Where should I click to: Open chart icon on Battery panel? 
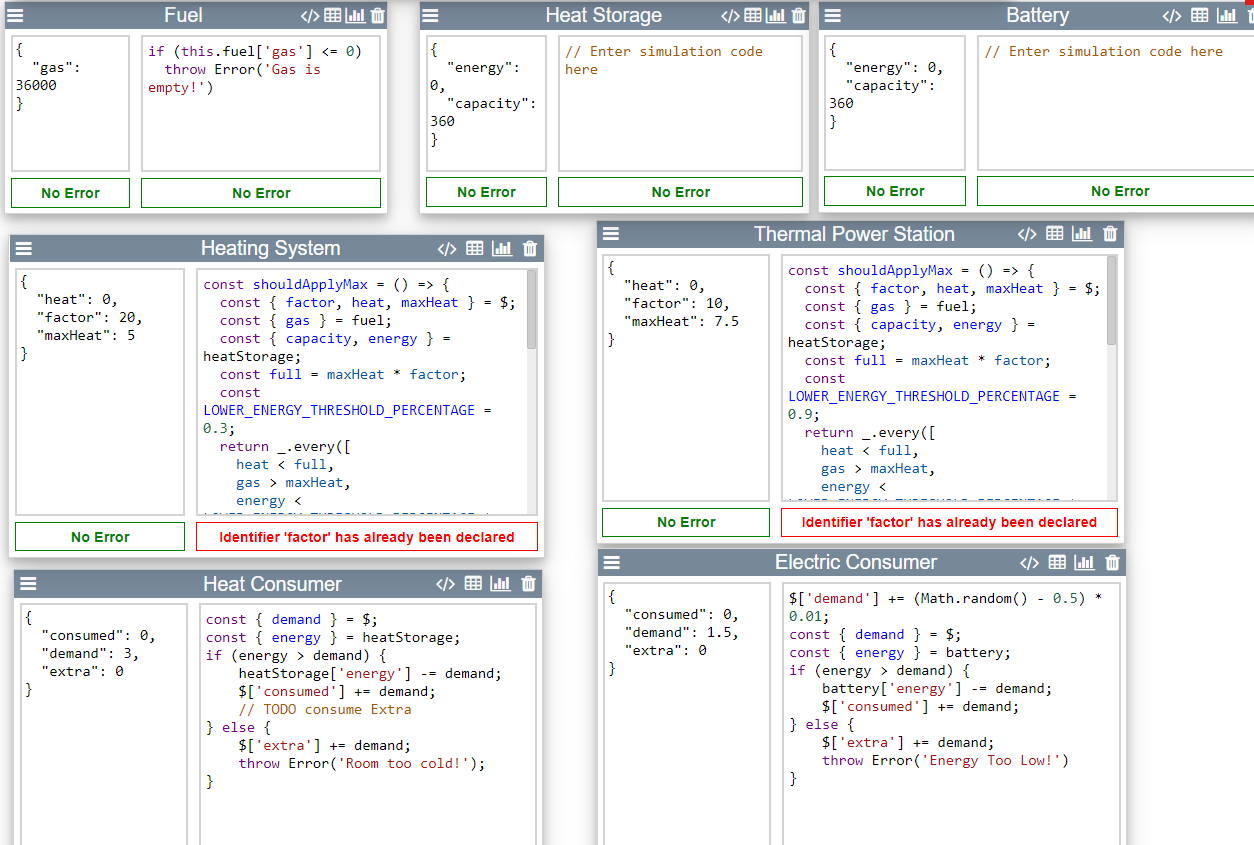point(1226,15)
